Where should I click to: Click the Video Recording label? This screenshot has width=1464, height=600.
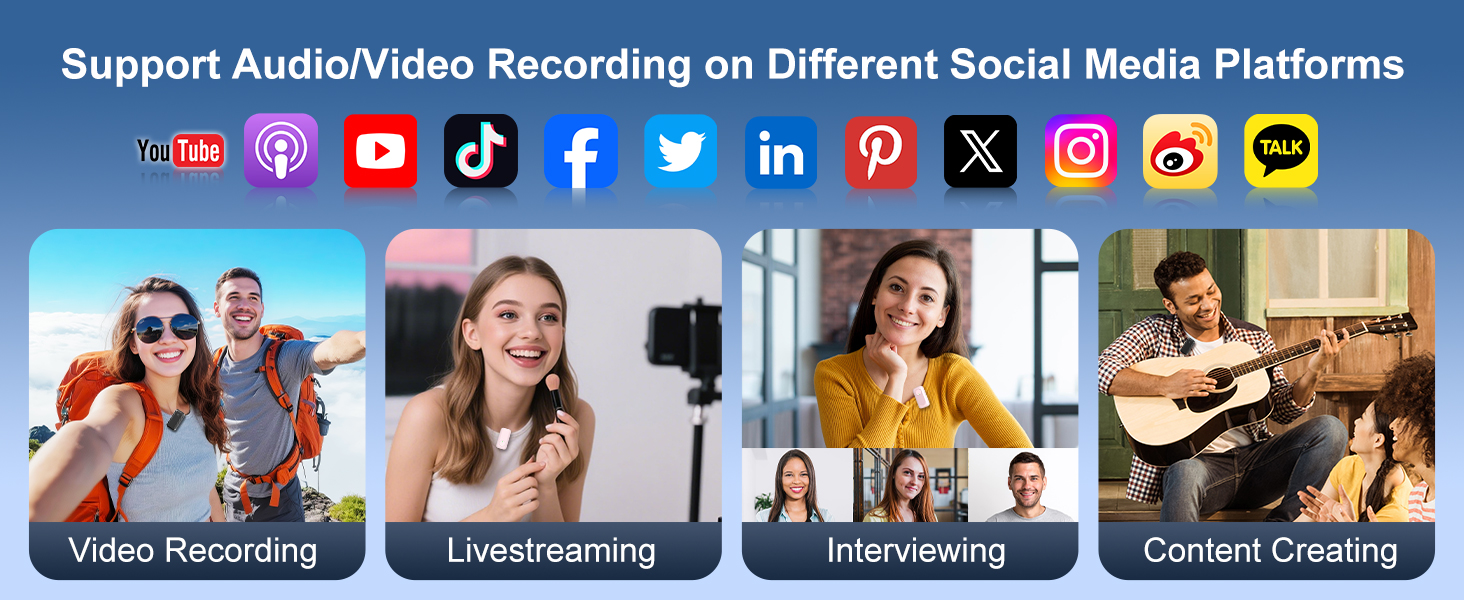(x=193, y=551)
